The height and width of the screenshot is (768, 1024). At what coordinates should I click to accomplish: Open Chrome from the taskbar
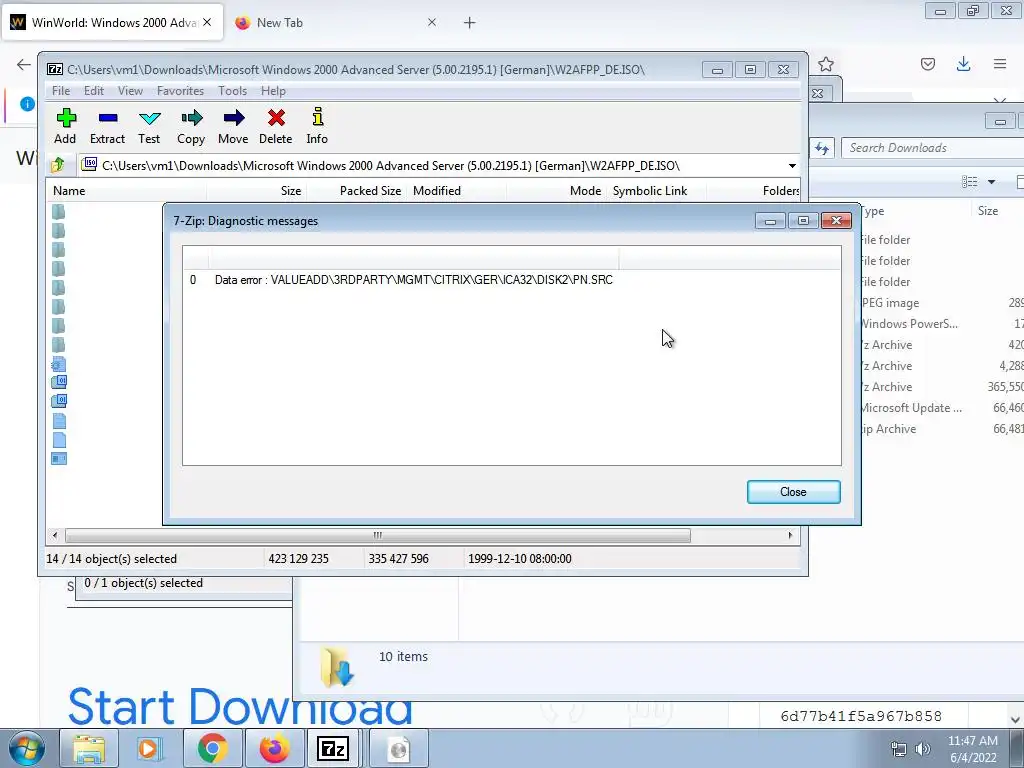coord(212,748)
